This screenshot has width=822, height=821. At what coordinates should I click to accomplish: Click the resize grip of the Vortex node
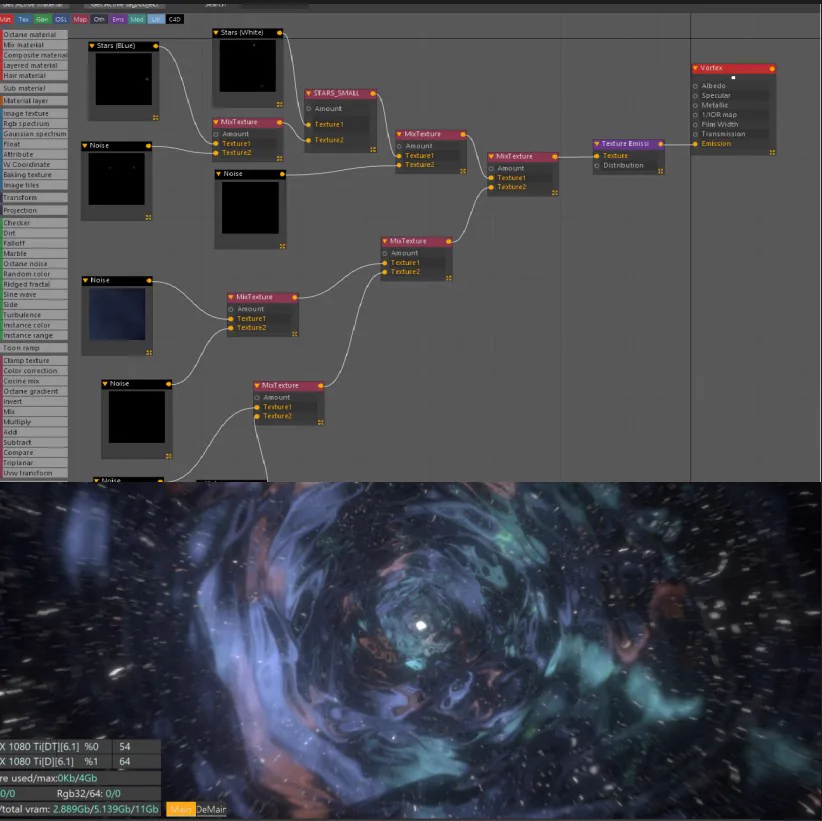coord(772,153)
